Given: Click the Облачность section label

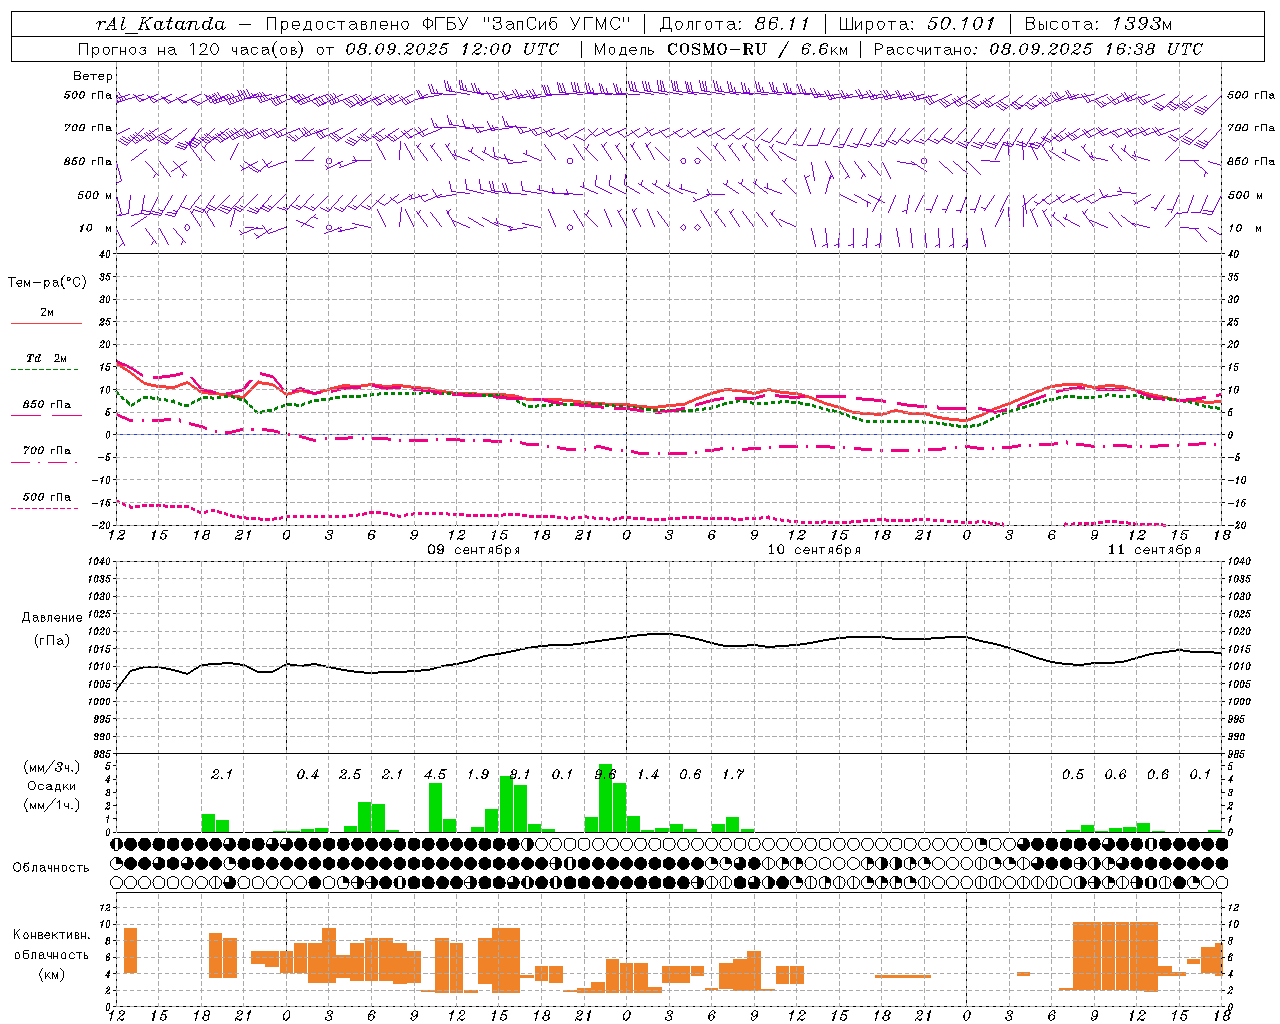Looking at the screenshot, I should tap(51, 867).
